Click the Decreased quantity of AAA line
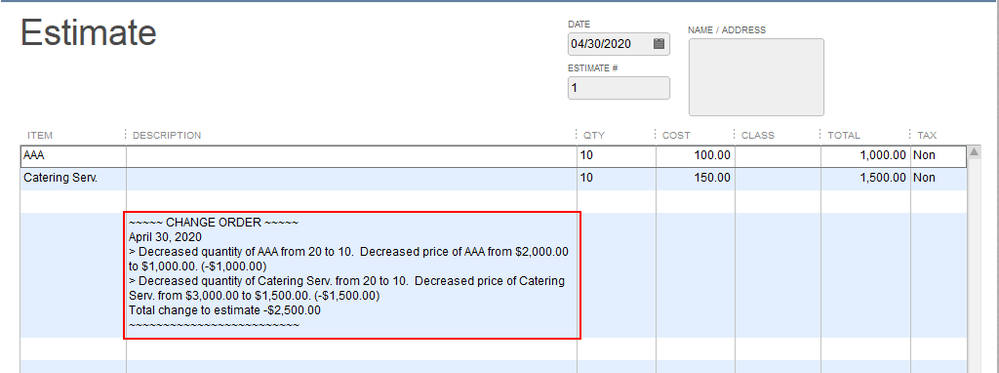Image resolution: width=999 pixels, height=373 pixels. [349, 259]
